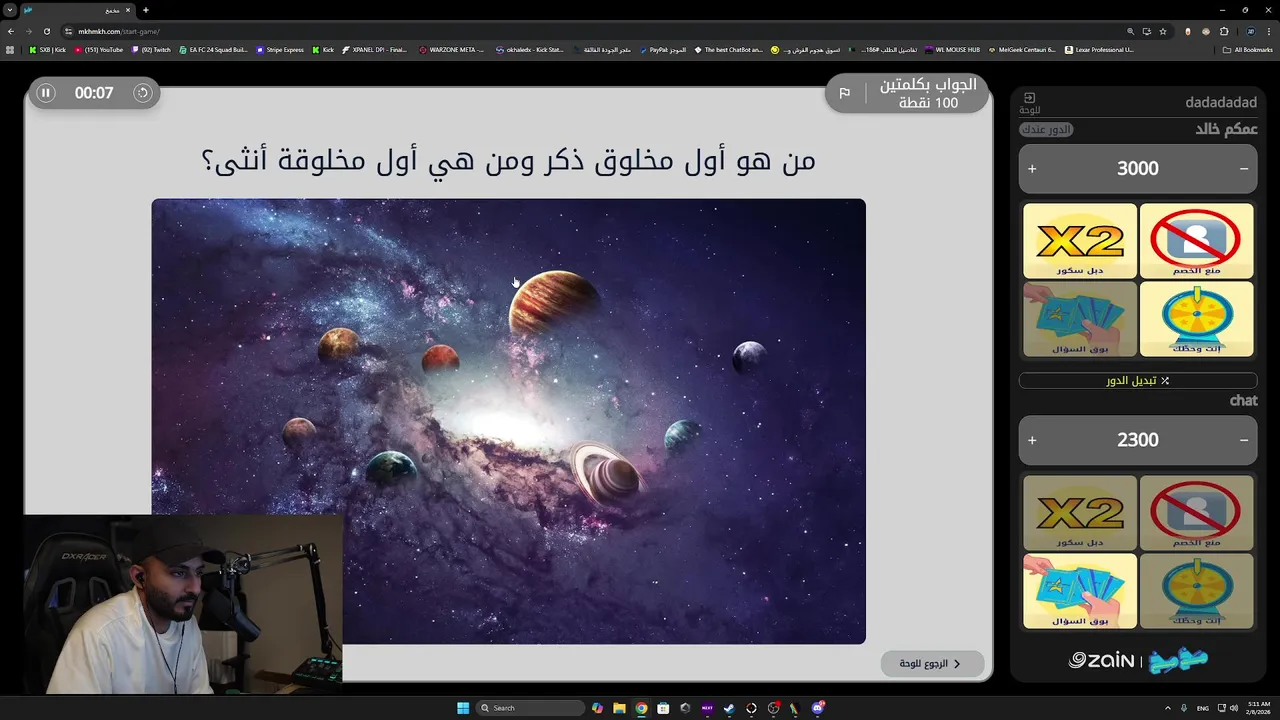Click the flag icon to report the question

845,93
